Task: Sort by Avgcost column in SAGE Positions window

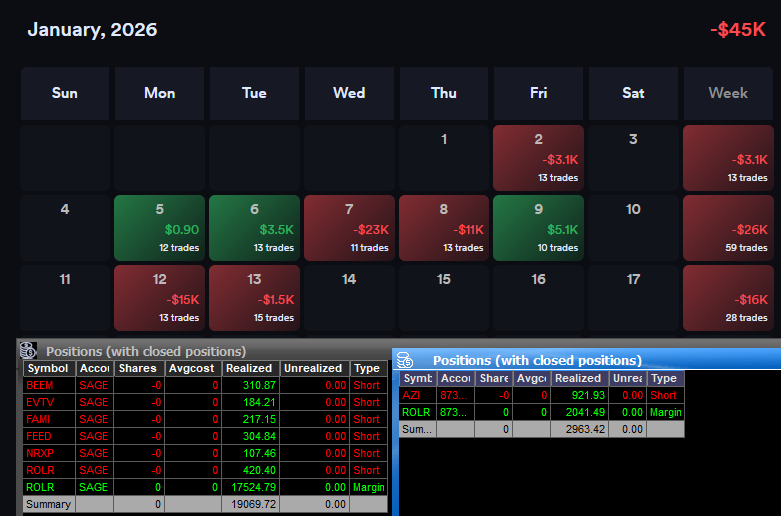Action: [x=193, y=368]
